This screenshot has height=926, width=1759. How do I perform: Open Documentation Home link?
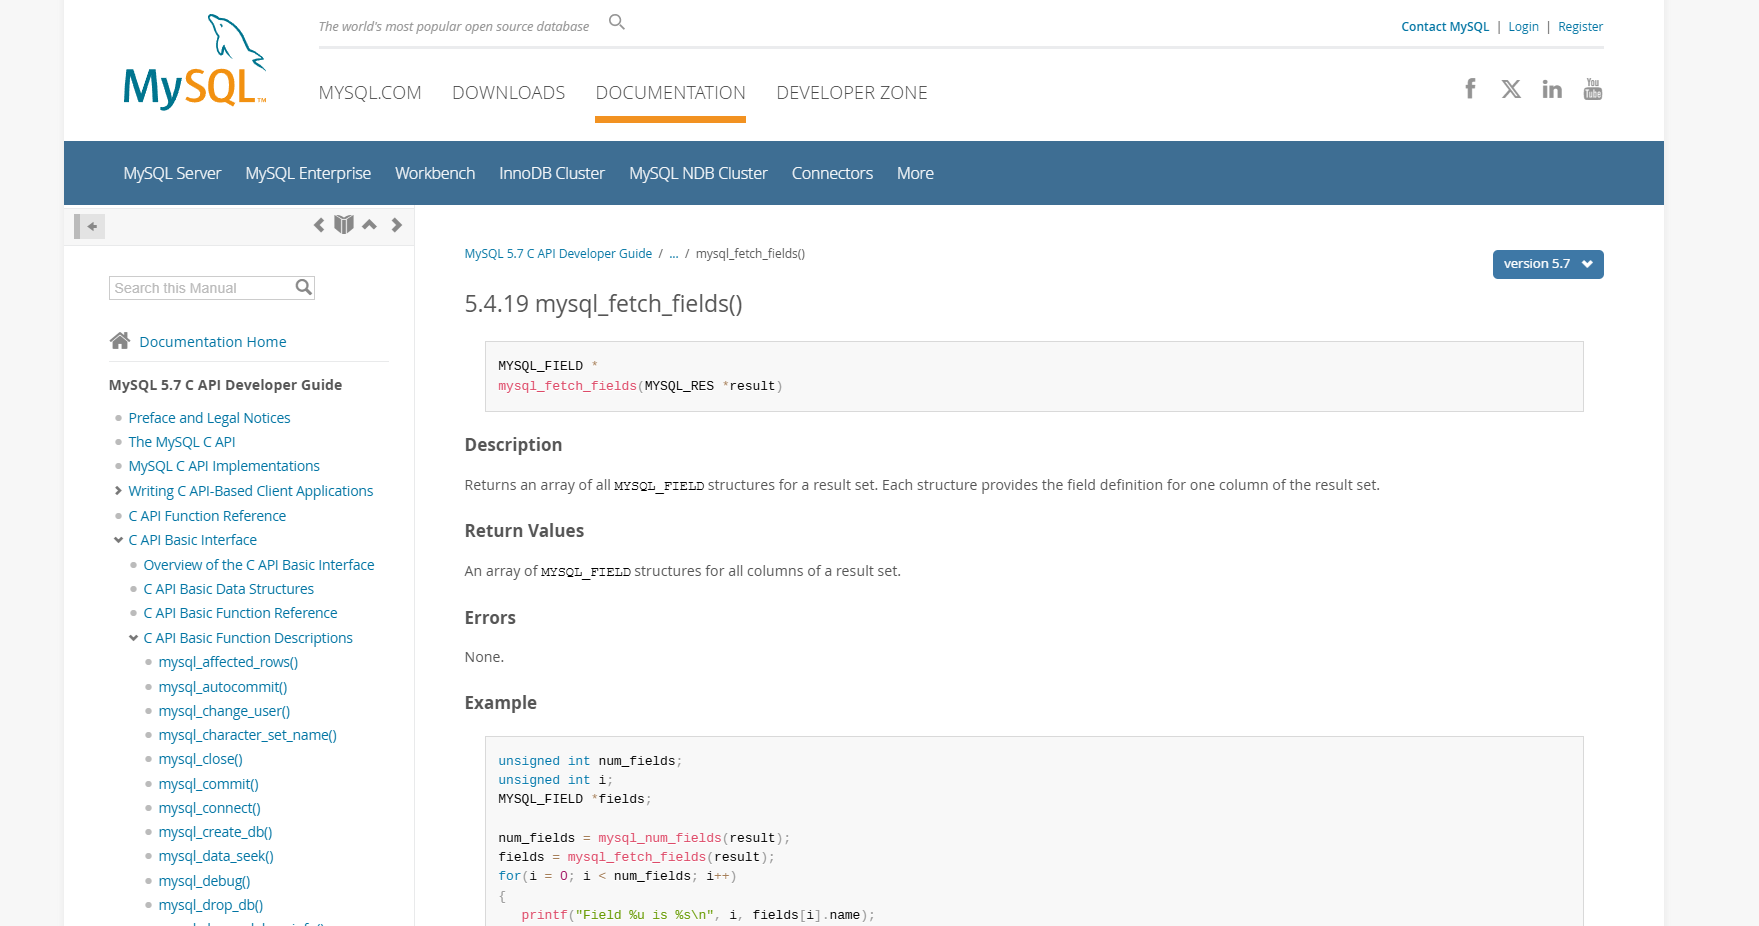click(213, 342)
